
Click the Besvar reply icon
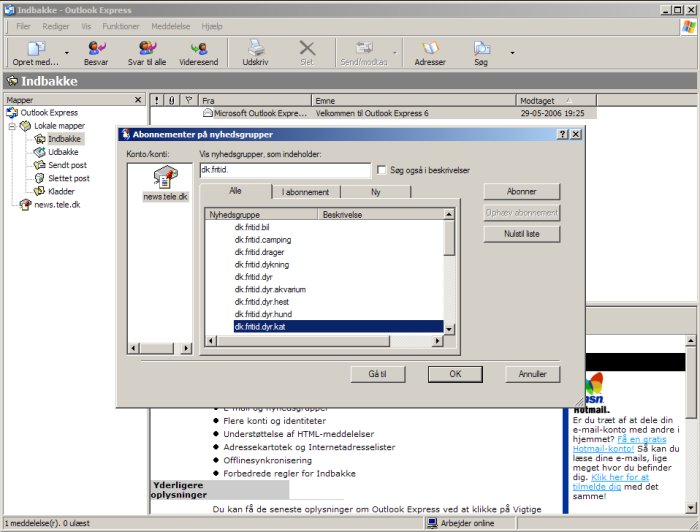96,49
